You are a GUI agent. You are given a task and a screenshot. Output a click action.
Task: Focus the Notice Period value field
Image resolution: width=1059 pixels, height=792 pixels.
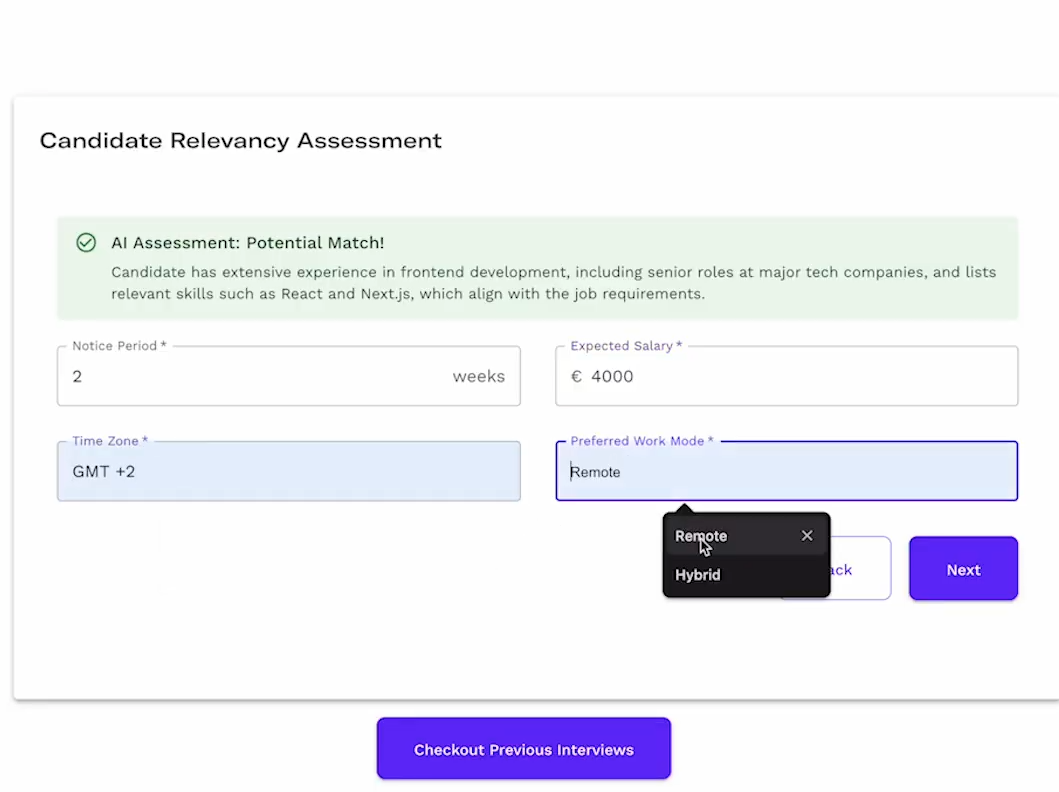[250, 377]
